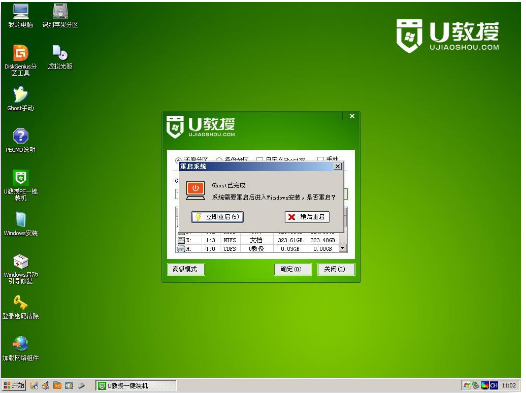This screenshot has height=393, width=526.
Task: Close the U教授 installer window with X
Action: tap(352, 116)
